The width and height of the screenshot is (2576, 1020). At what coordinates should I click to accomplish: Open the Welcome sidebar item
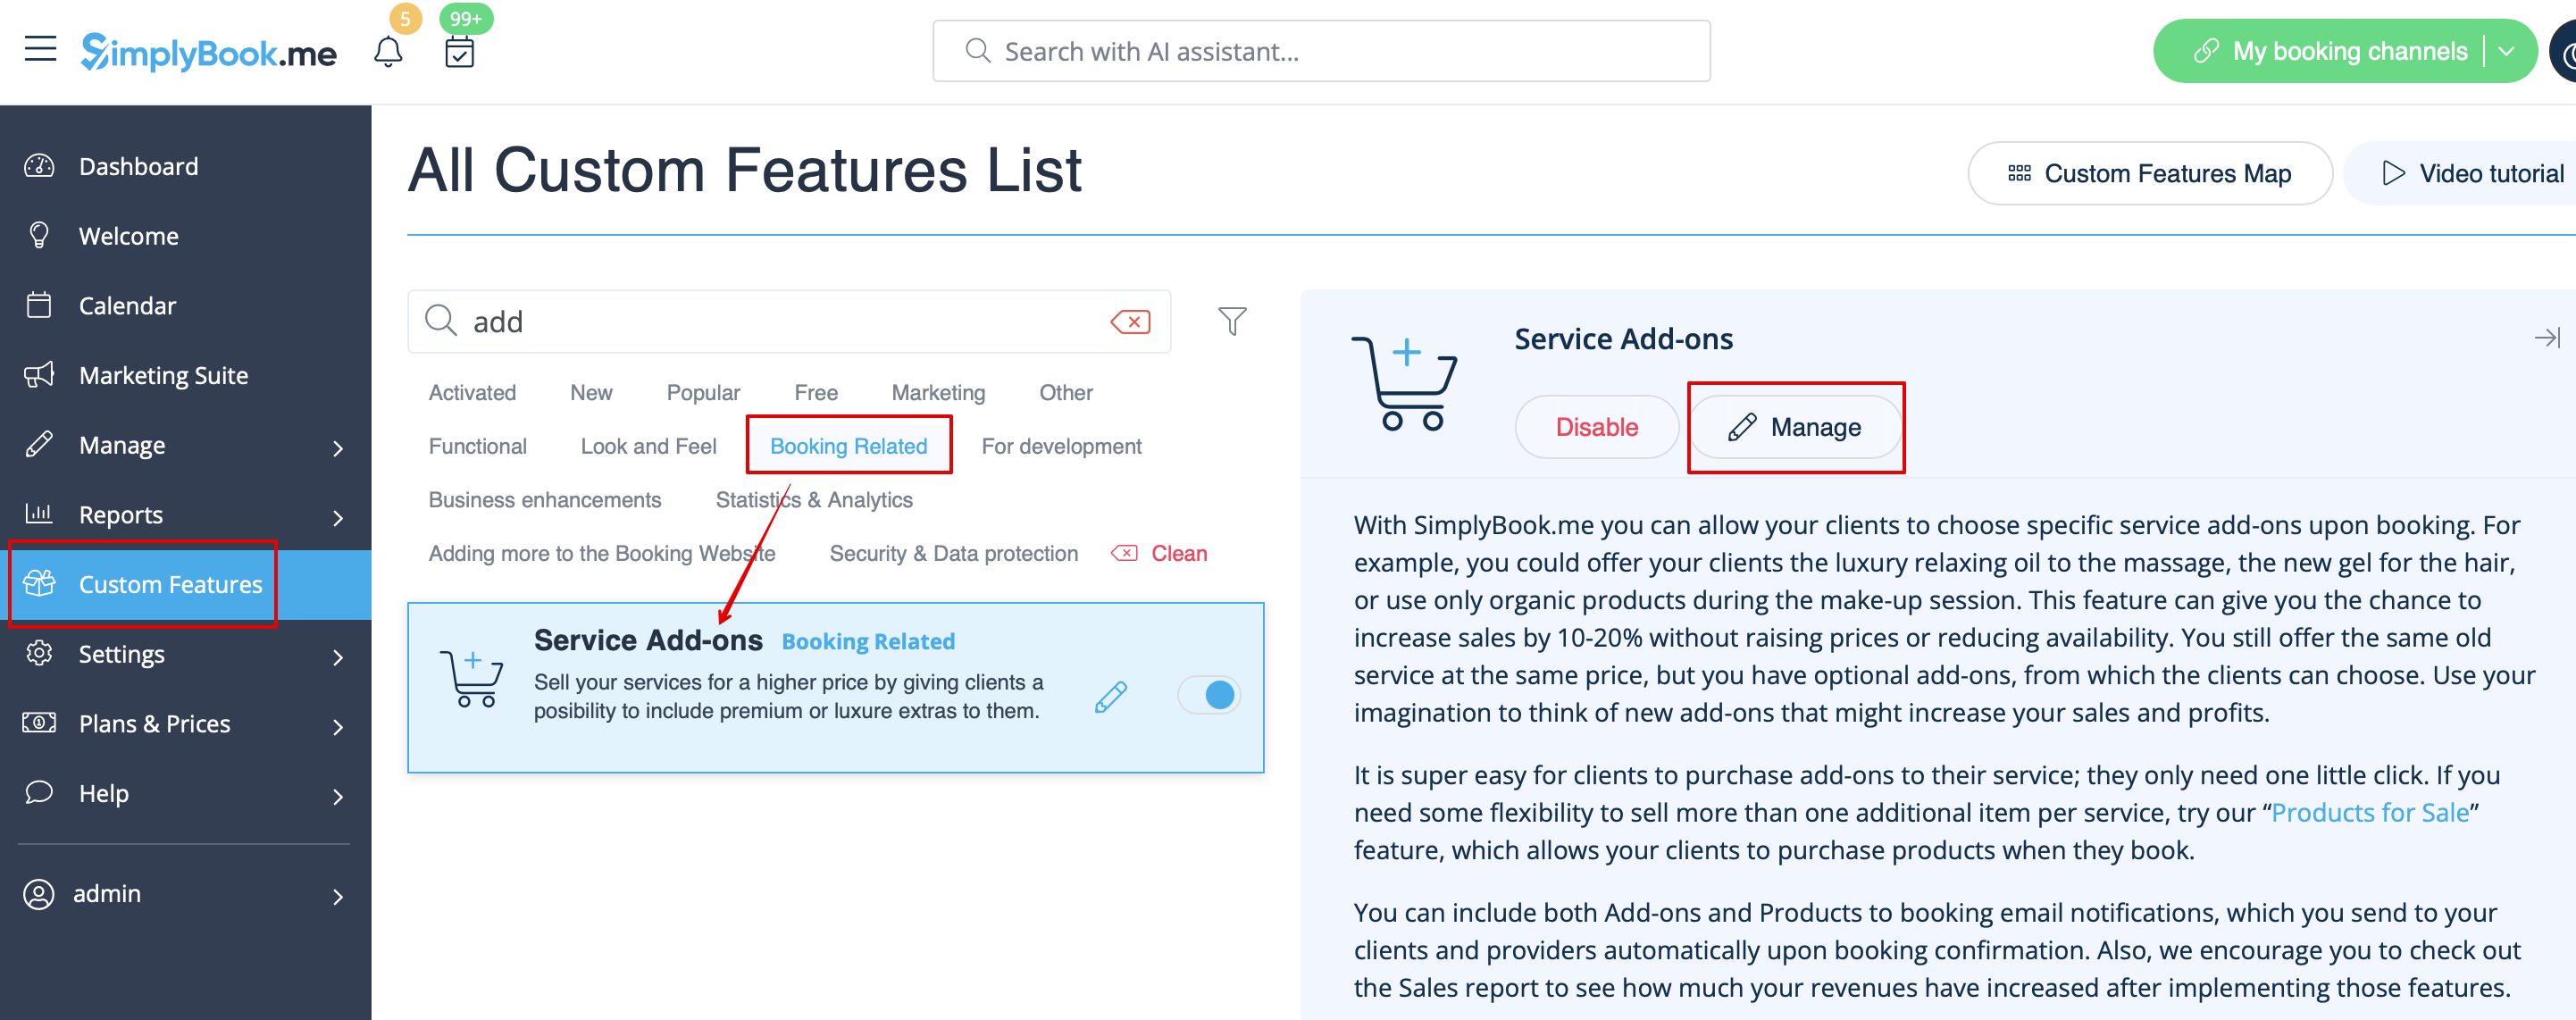[x=185, y=236]
